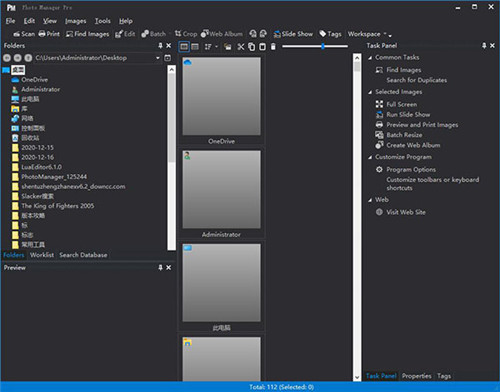Screen dimensions: 500x392
Task: Launch Slide Show from toolbar
Action: [293, 34]
